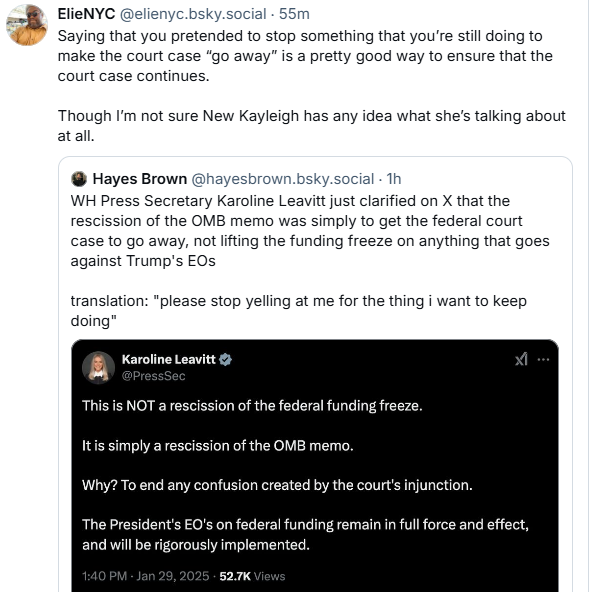This screenshot has width=592, height=592.
Task: Open ElieNYC's profile avatar
Action: tap(27, 25)
